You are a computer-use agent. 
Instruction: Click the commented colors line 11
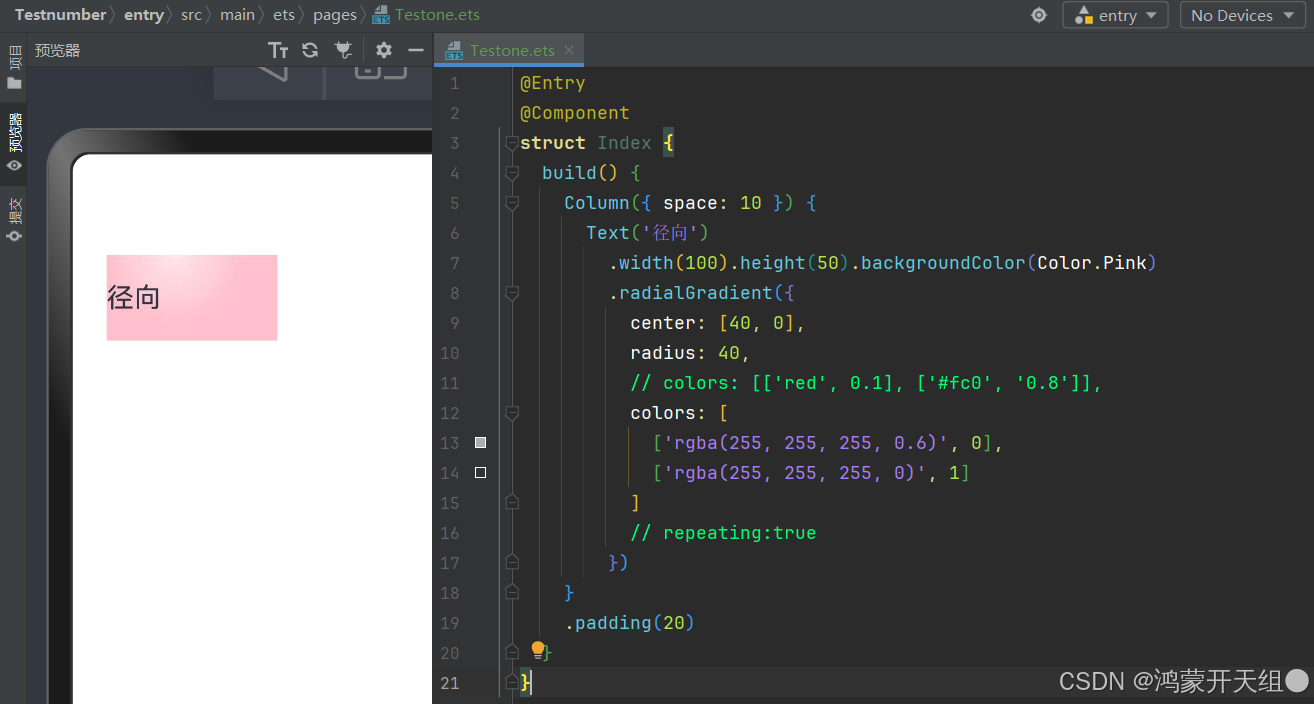point(866,383)
